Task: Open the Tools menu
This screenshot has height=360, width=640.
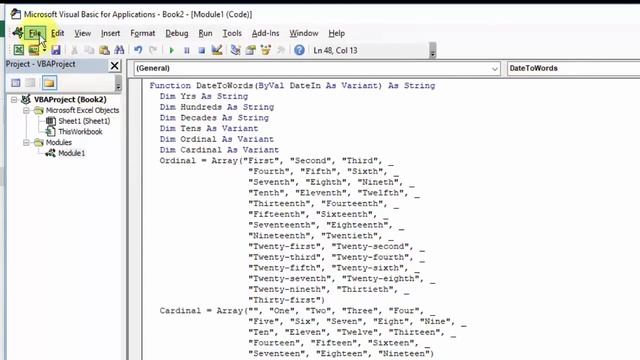Action: pyautogui.click(x=232, y=33)
